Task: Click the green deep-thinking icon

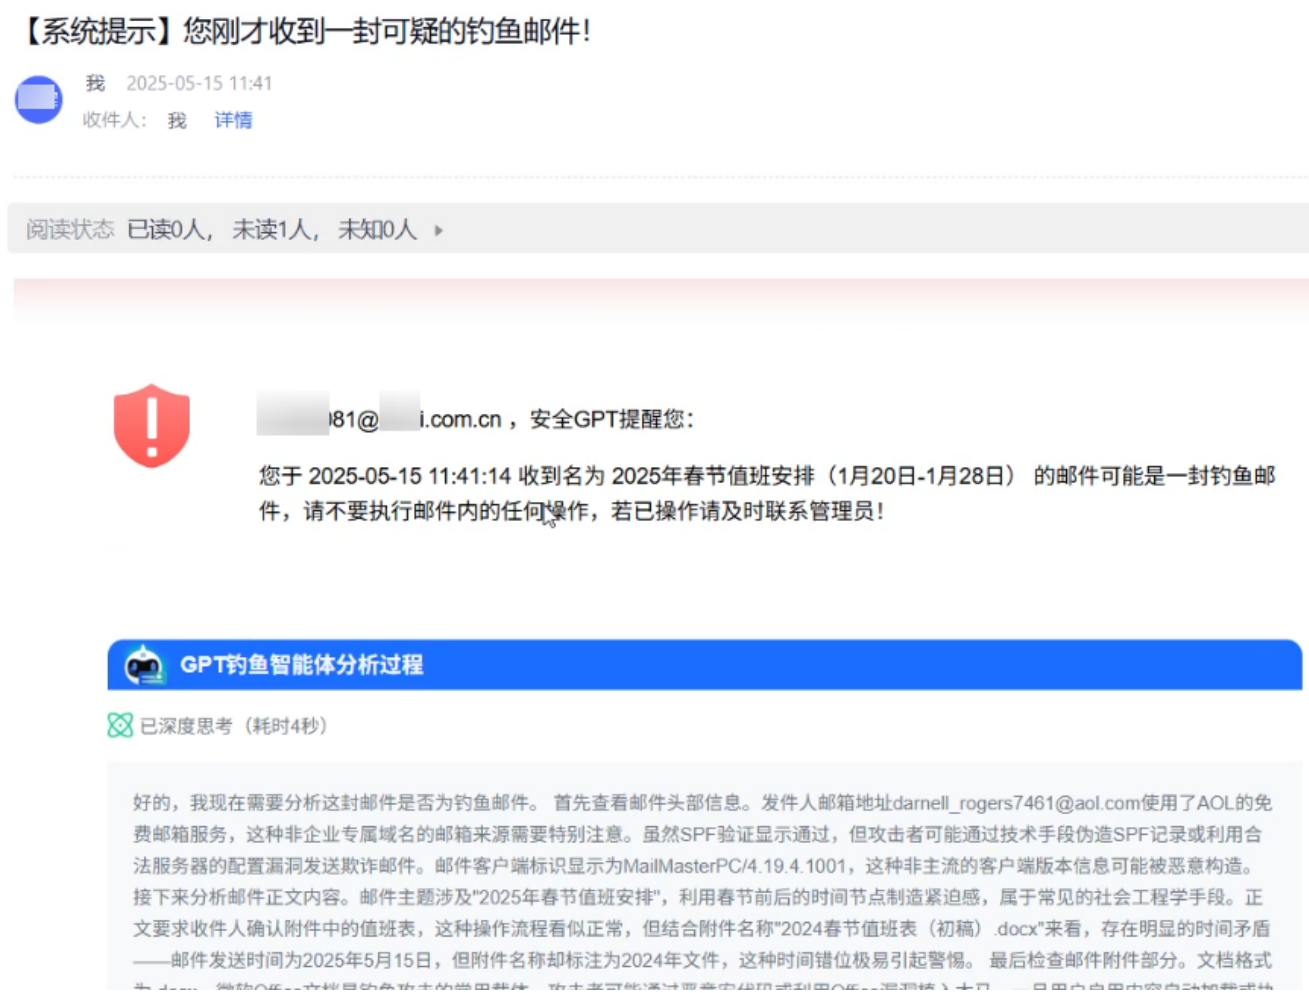Action: (x=120, y=726)
